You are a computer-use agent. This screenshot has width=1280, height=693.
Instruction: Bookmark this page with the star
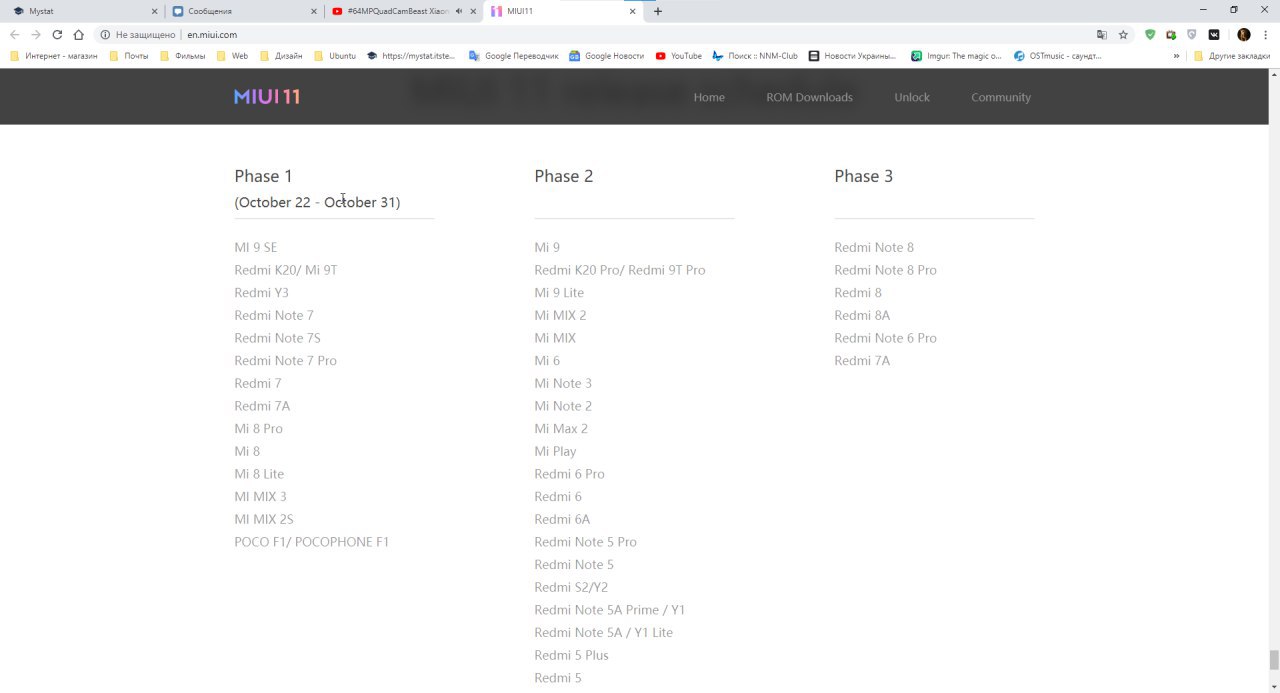click(x=1123, y=34)
